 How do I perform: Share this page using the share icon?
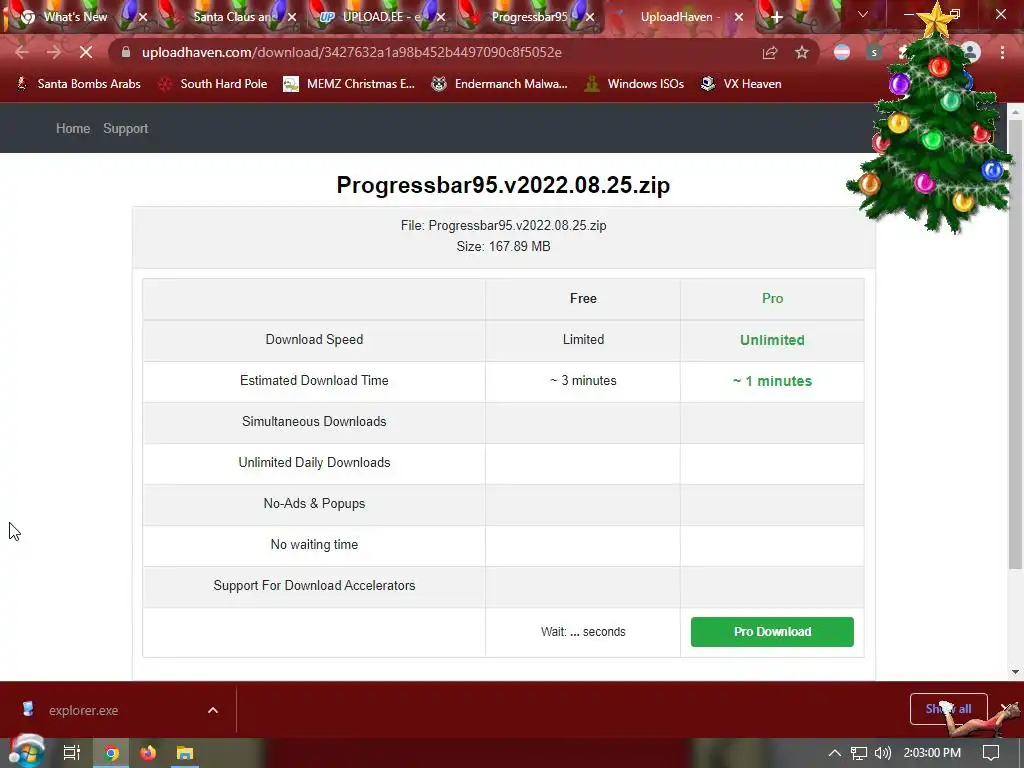pos(770,52)
